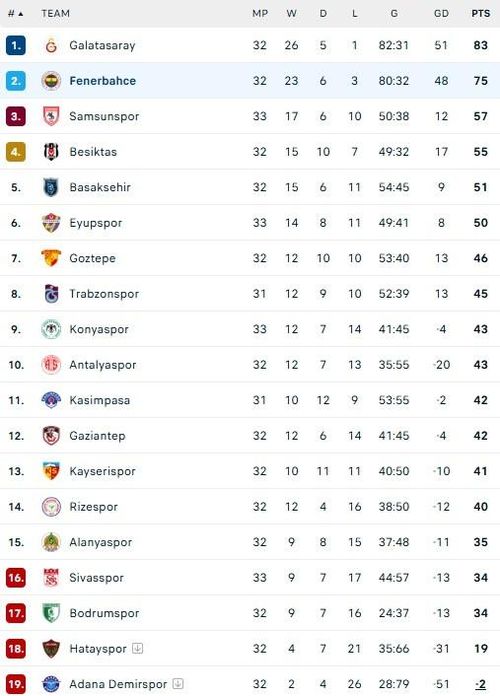Screen dimensions: 500x696
Task: Click the deduction icon beside Adana Demirspor
Action: pos(178,684)
